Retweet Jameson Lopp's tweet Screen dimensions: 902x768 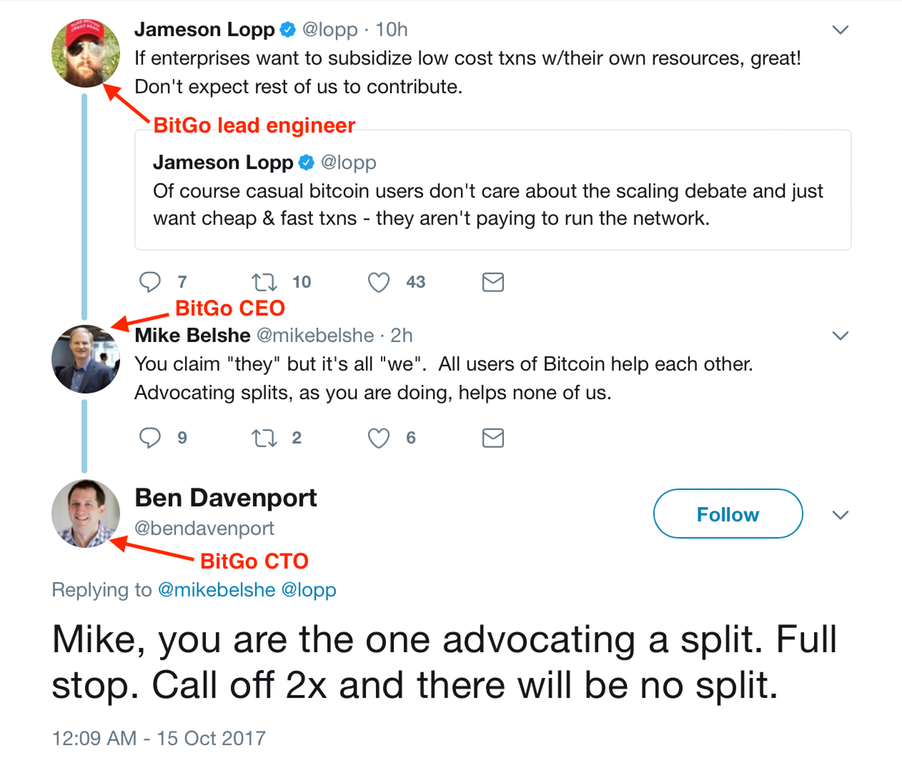coord(264,283)
